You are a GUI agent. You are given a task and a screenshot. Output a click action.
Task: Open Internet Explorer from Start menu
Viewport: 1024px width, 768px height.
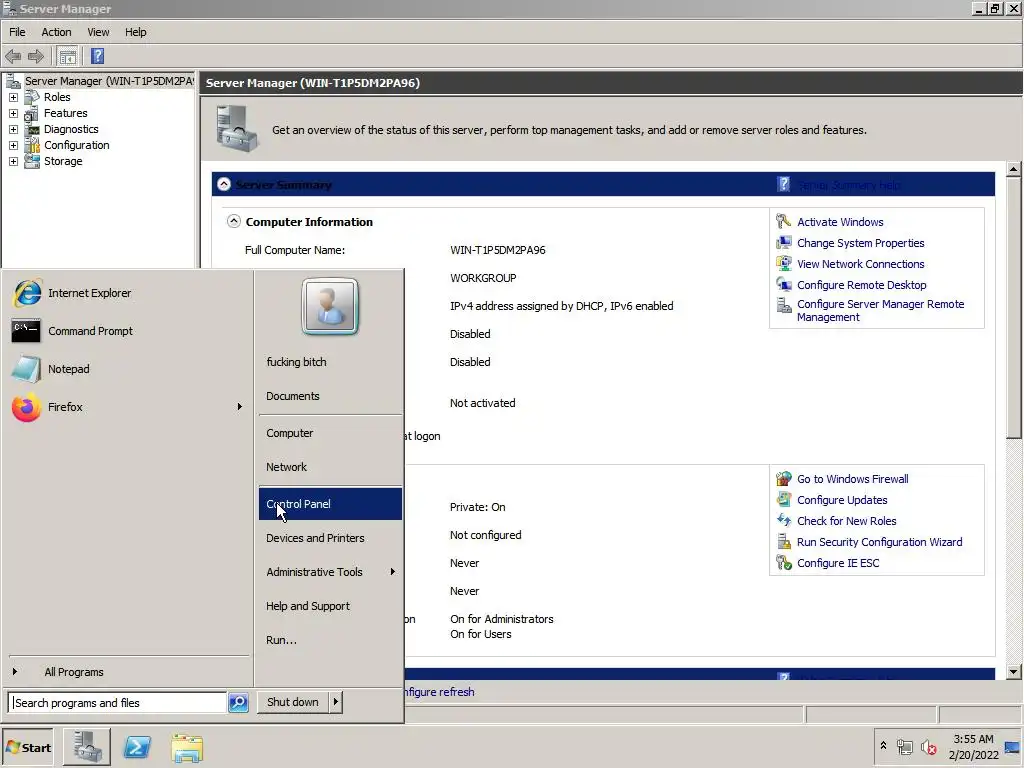pos(127,293)
